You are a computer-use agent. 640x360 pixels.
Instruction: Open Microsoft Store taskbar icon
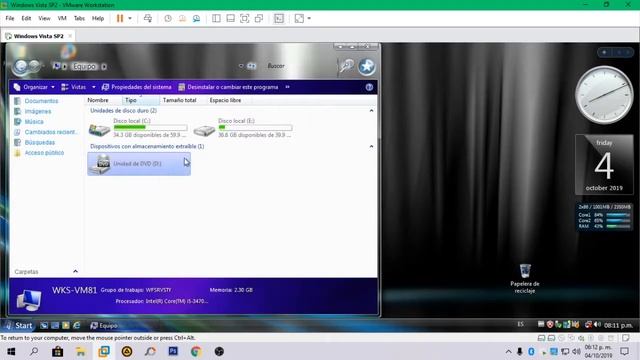pos(58,351)
